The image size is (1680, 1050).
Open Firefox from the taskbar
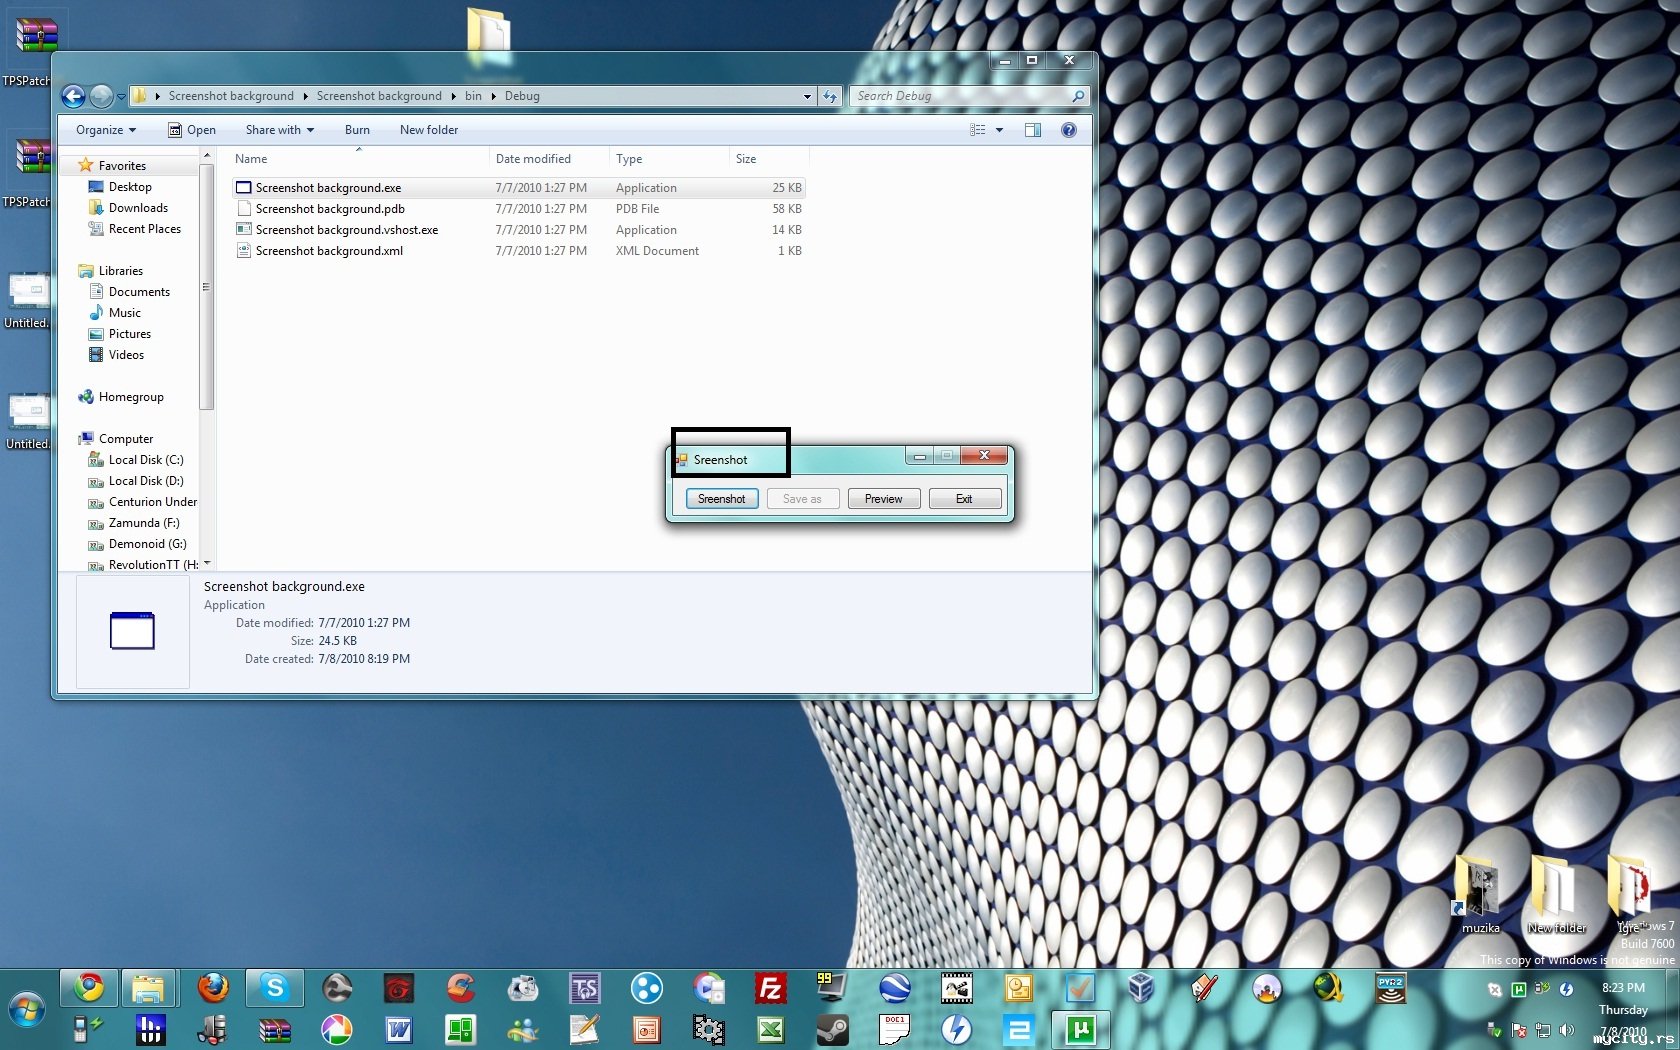[212, 988]
